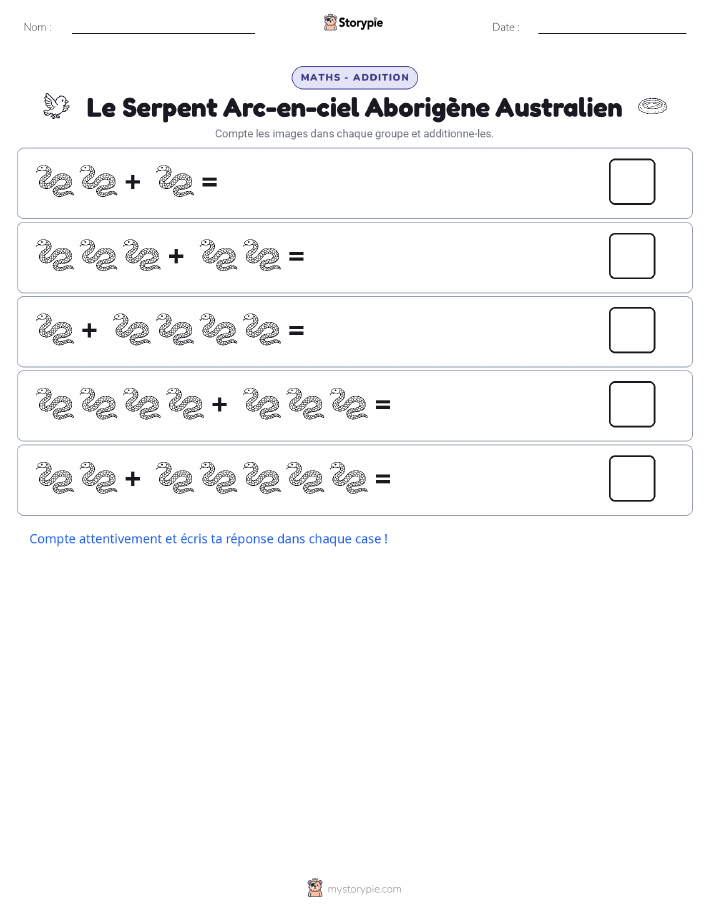Click the coiled ring icon right of title
This screenshot has height=917, width=709.
pos(652,106)
